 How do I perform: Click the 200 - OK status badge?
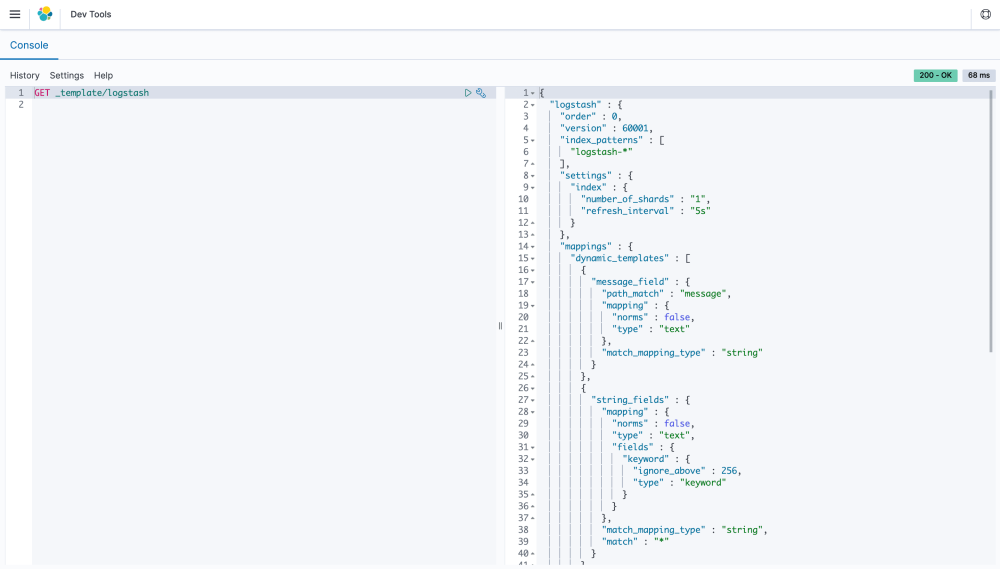935,75
